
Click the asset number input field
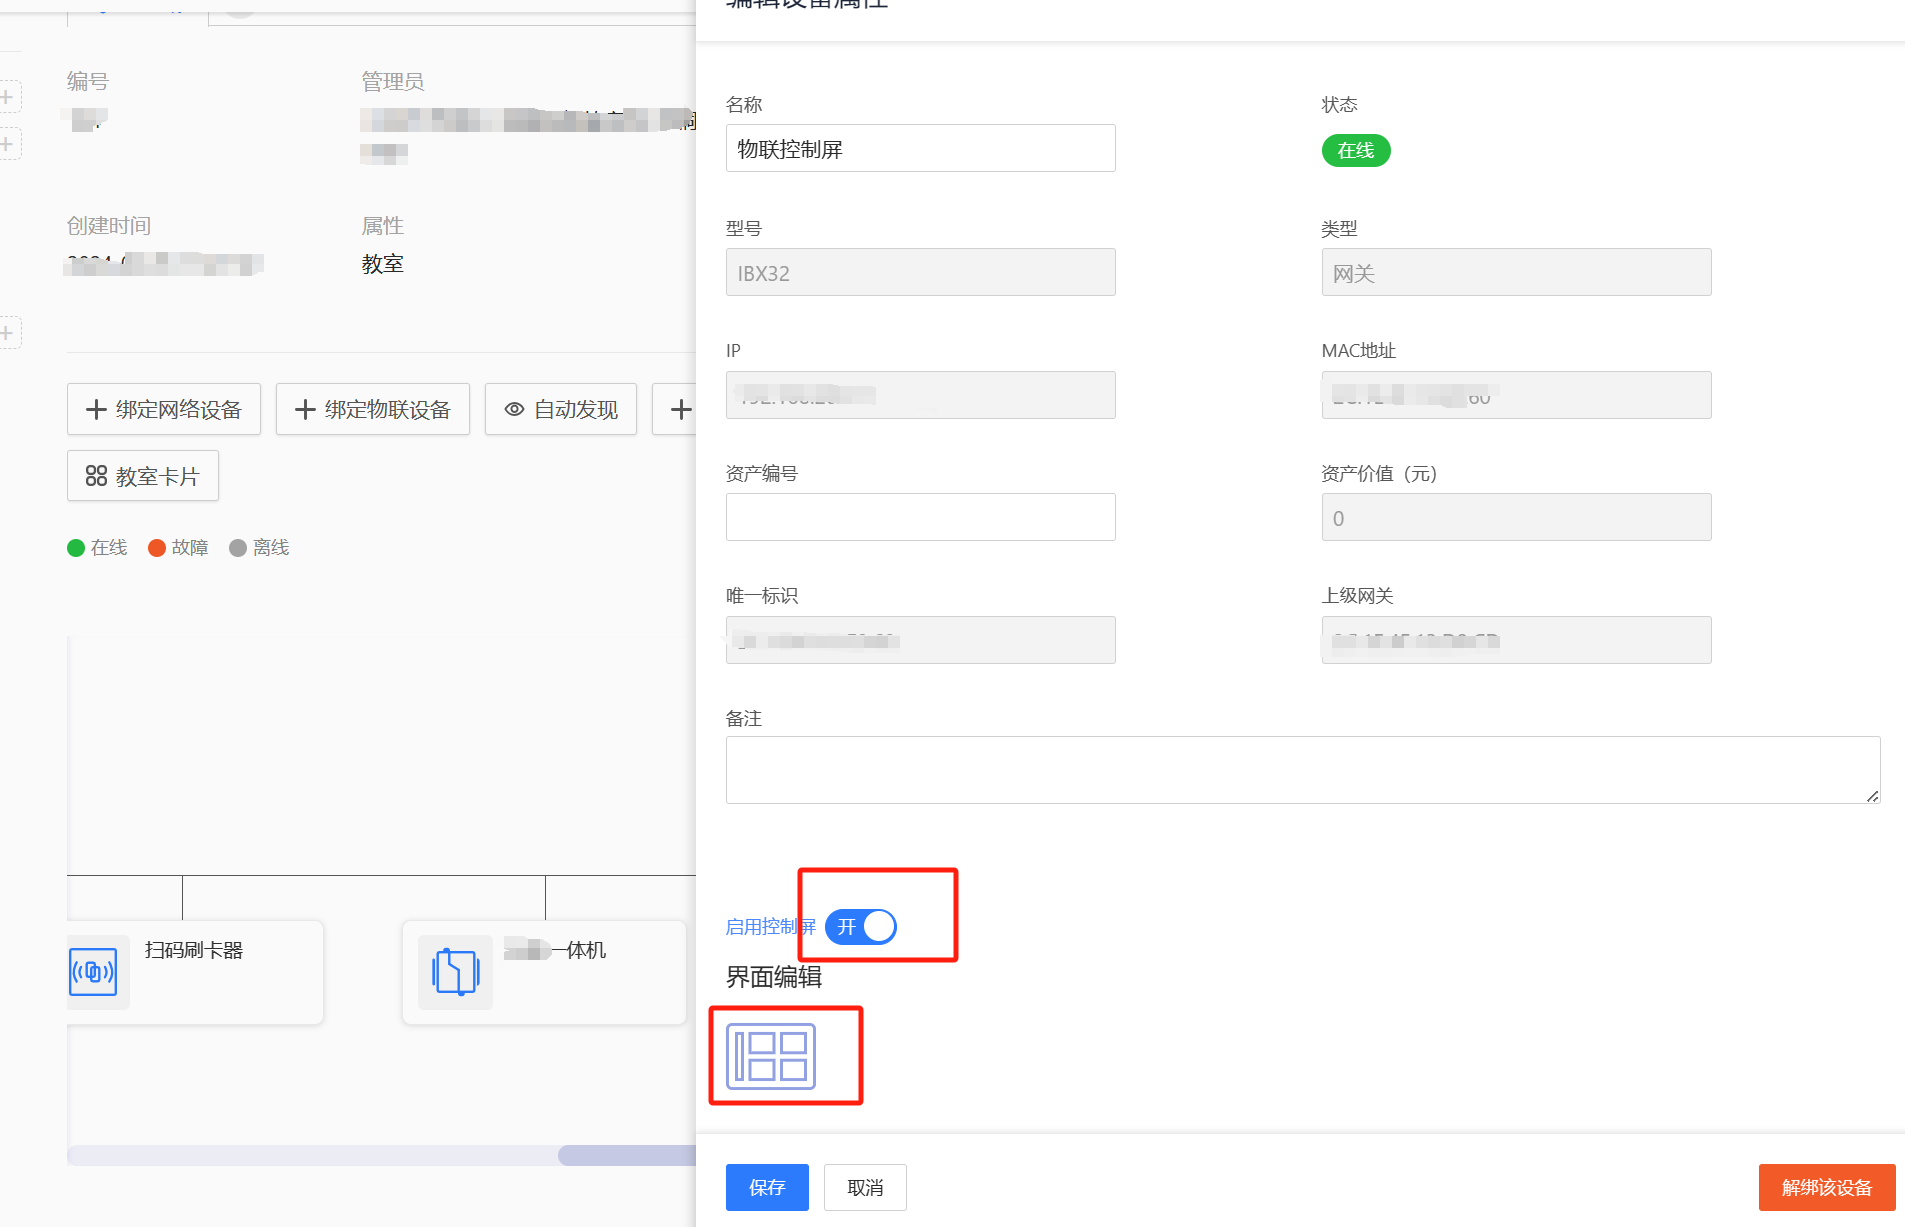[920, 517]
